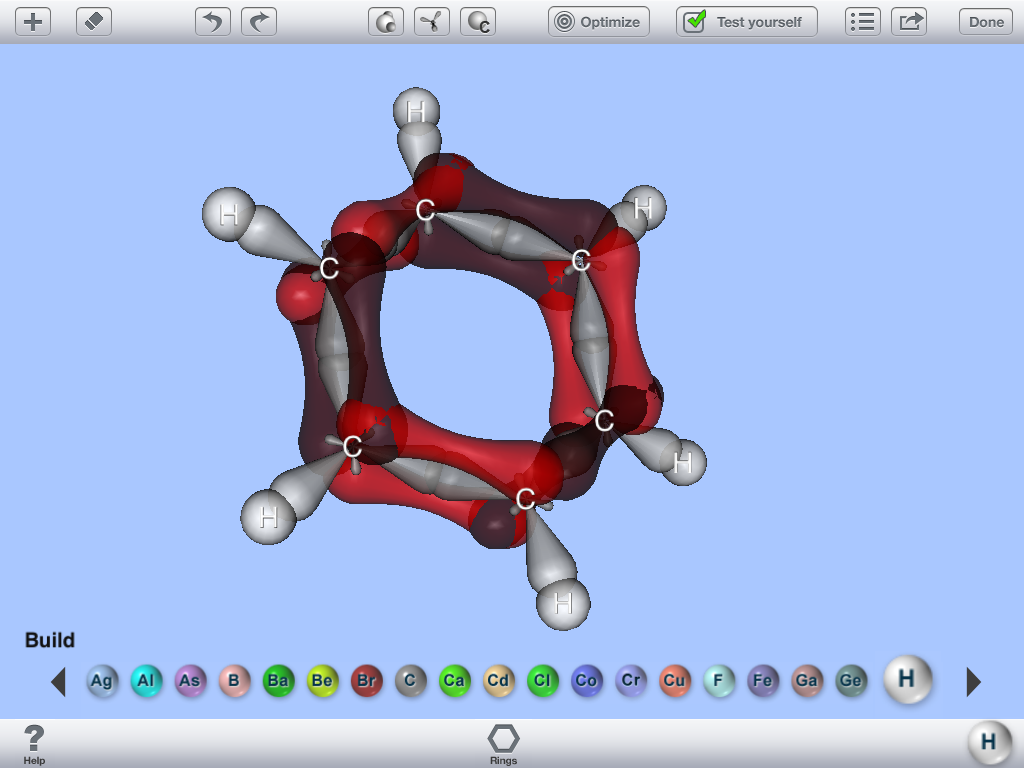Open the element substitution tool
1024x768 pixels.
click(478, 21)
